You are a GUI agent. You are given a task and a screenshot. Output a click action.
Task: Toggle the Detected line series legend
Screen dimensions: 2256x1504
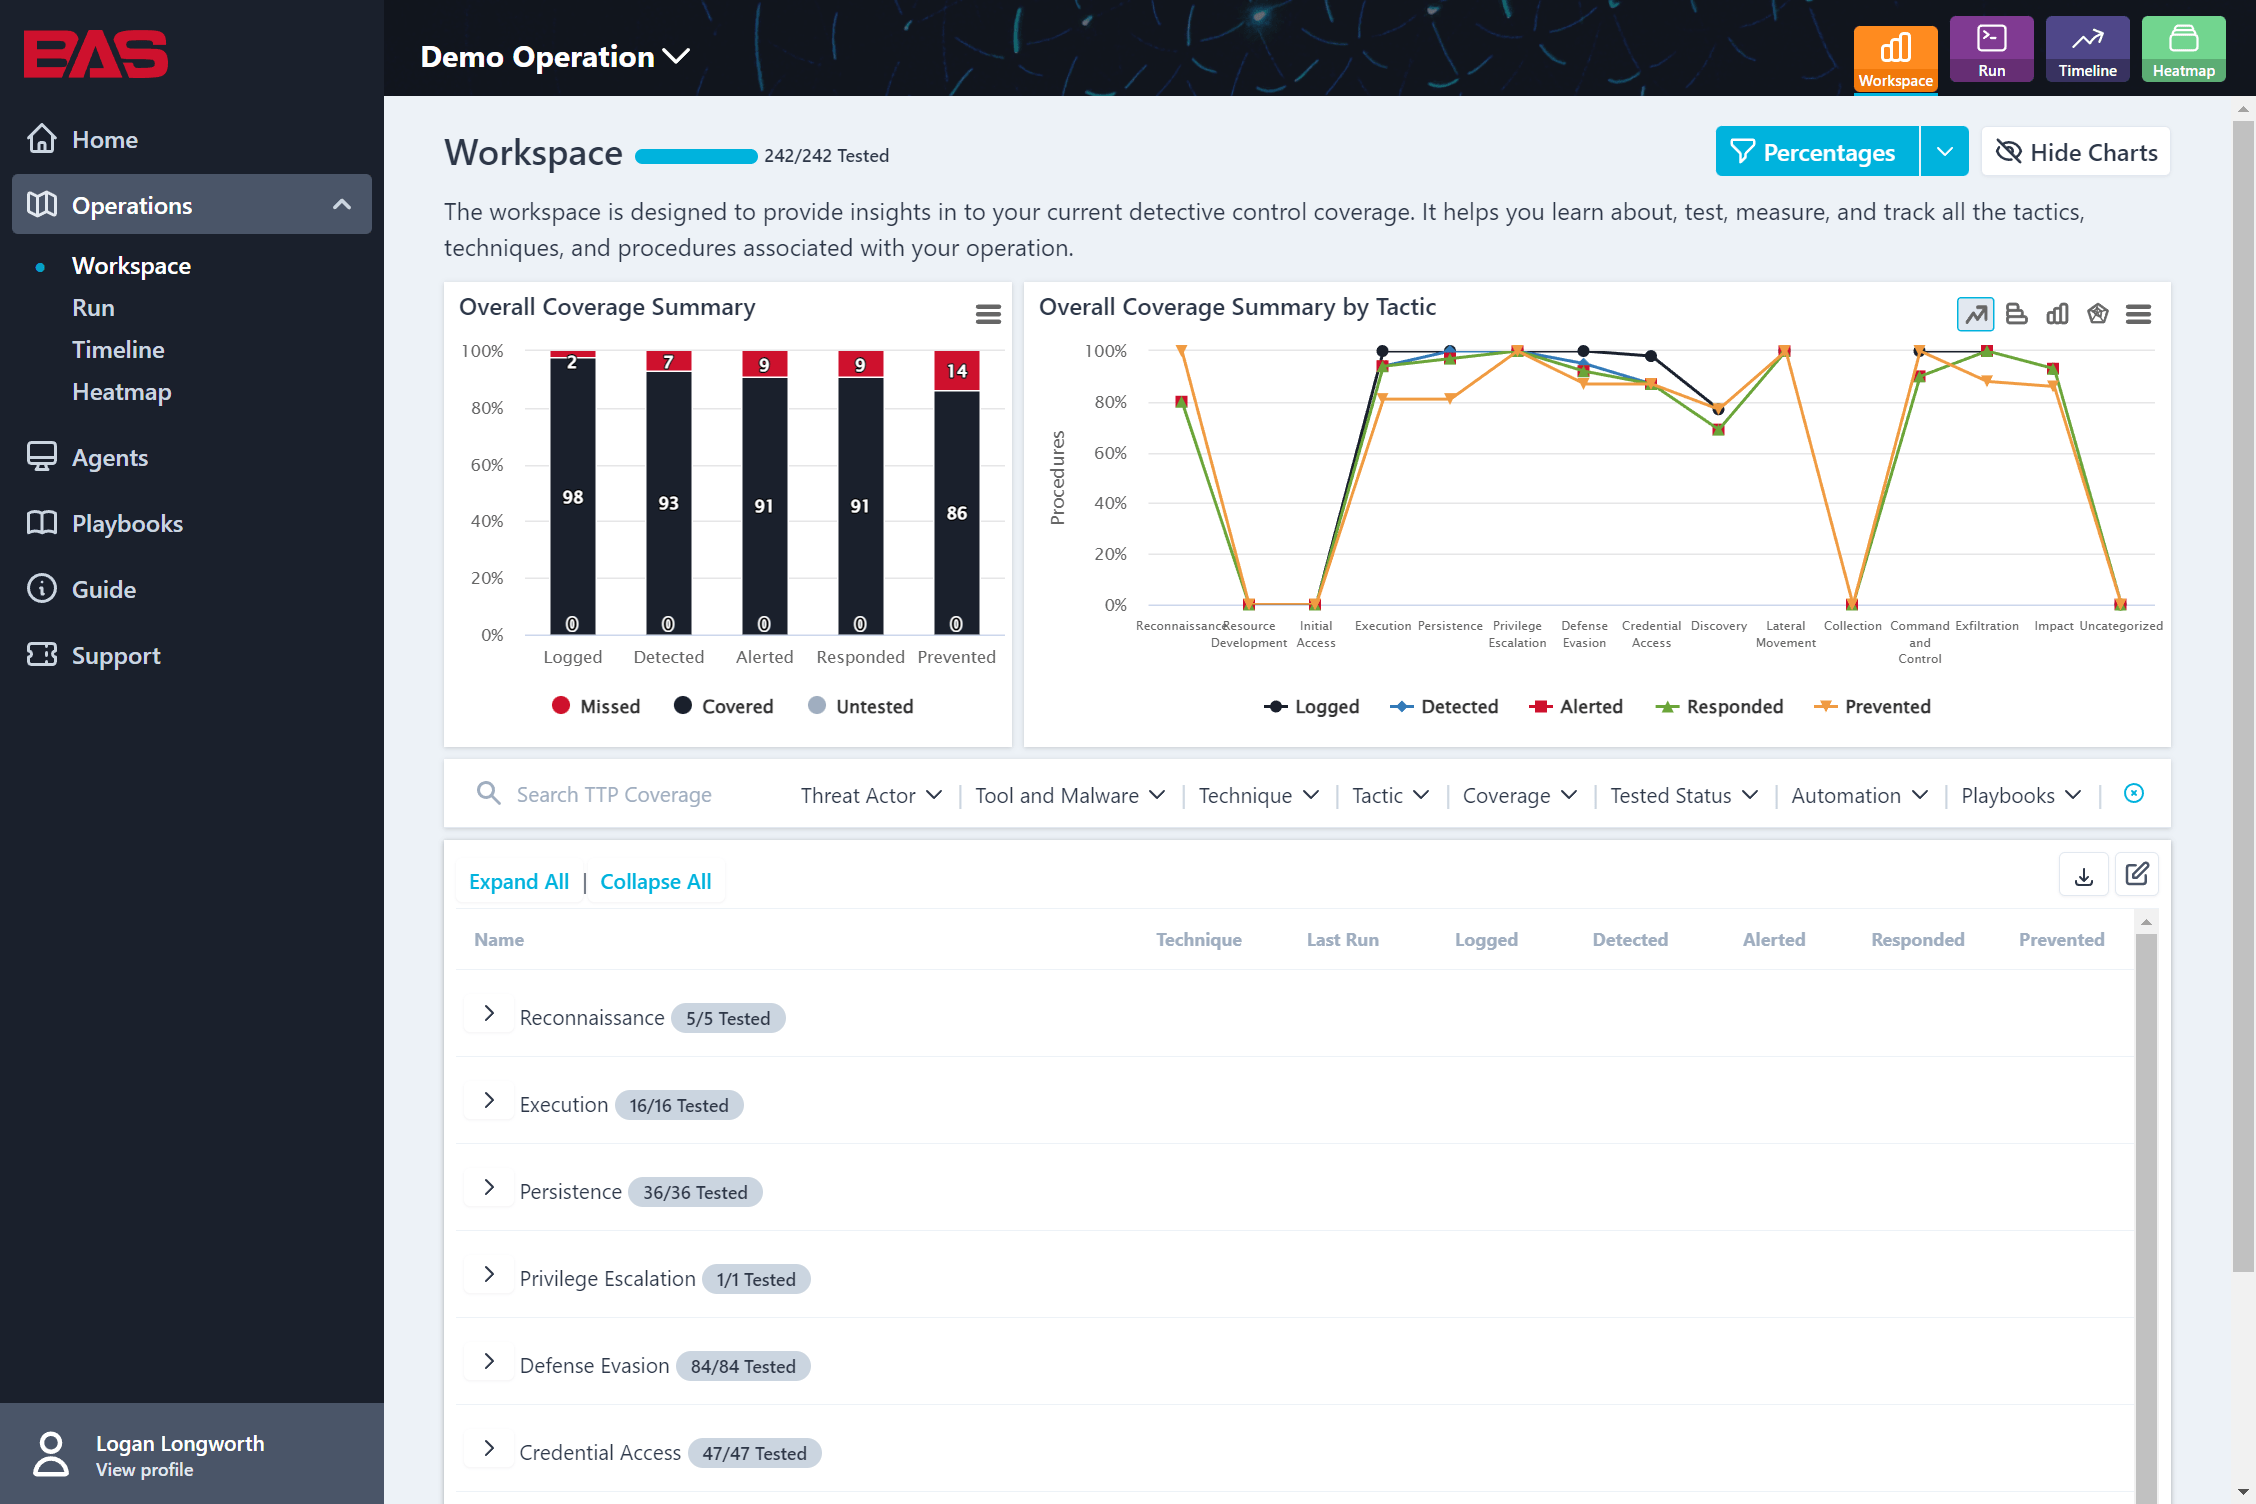(x=1444, y=706)
